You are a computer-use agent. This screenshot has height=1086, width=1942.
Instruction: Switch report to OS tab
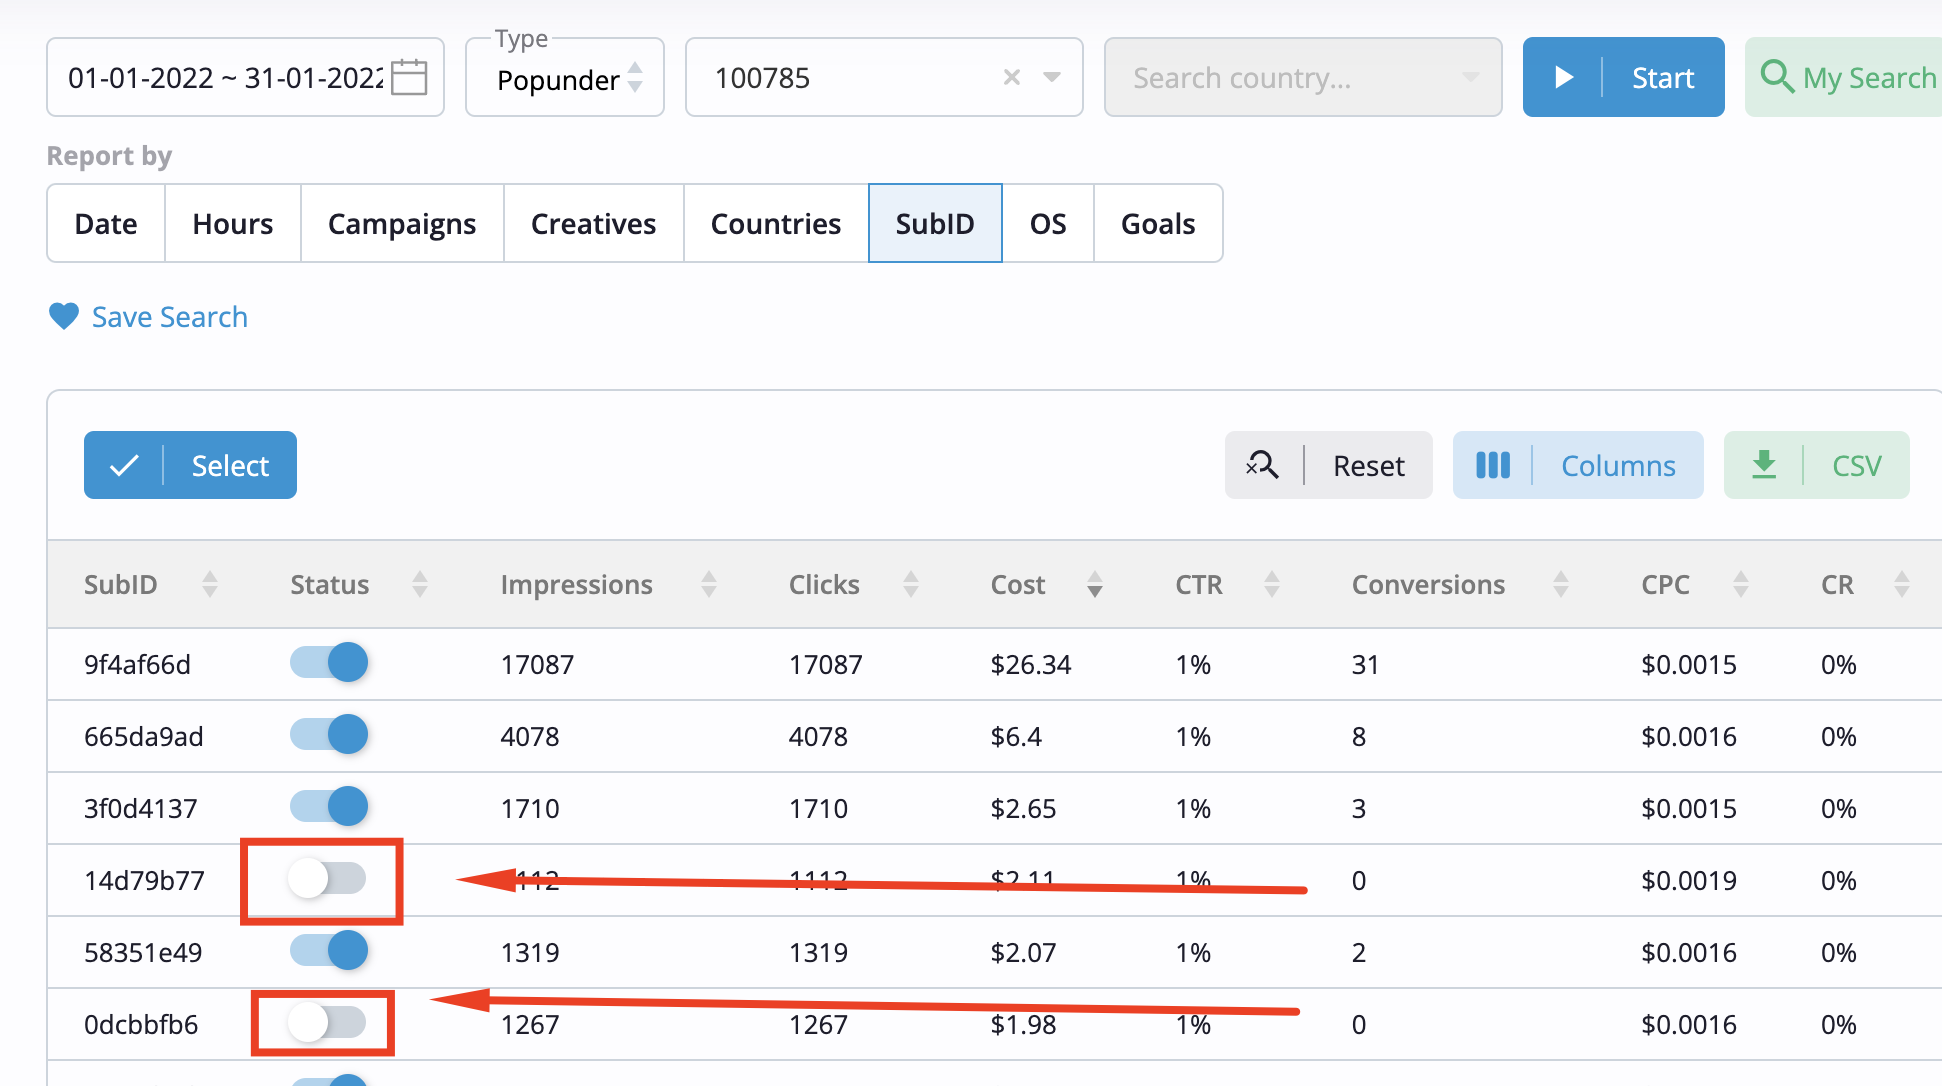(x=1048, y=223)
